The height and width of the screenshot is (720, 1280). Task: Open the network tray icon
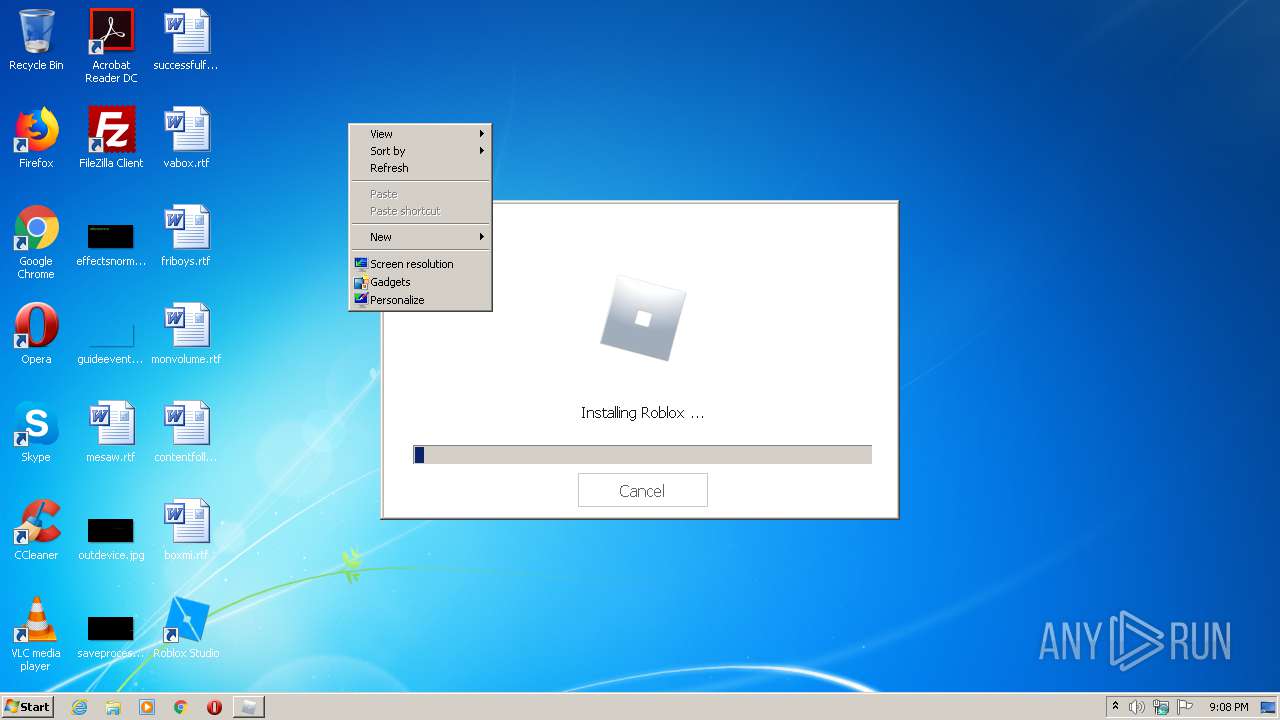(x=1161, y=707)
